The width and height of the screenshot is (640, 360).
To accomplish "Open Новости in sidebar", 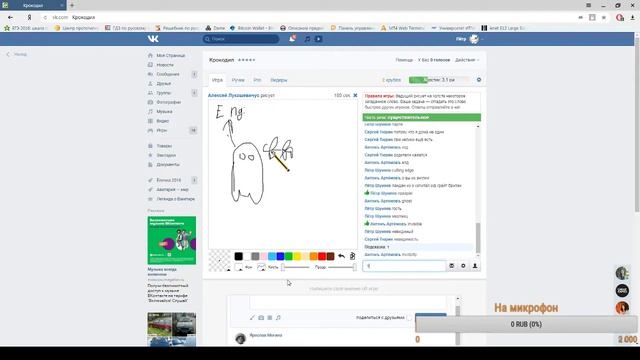I will click(165, 65).
